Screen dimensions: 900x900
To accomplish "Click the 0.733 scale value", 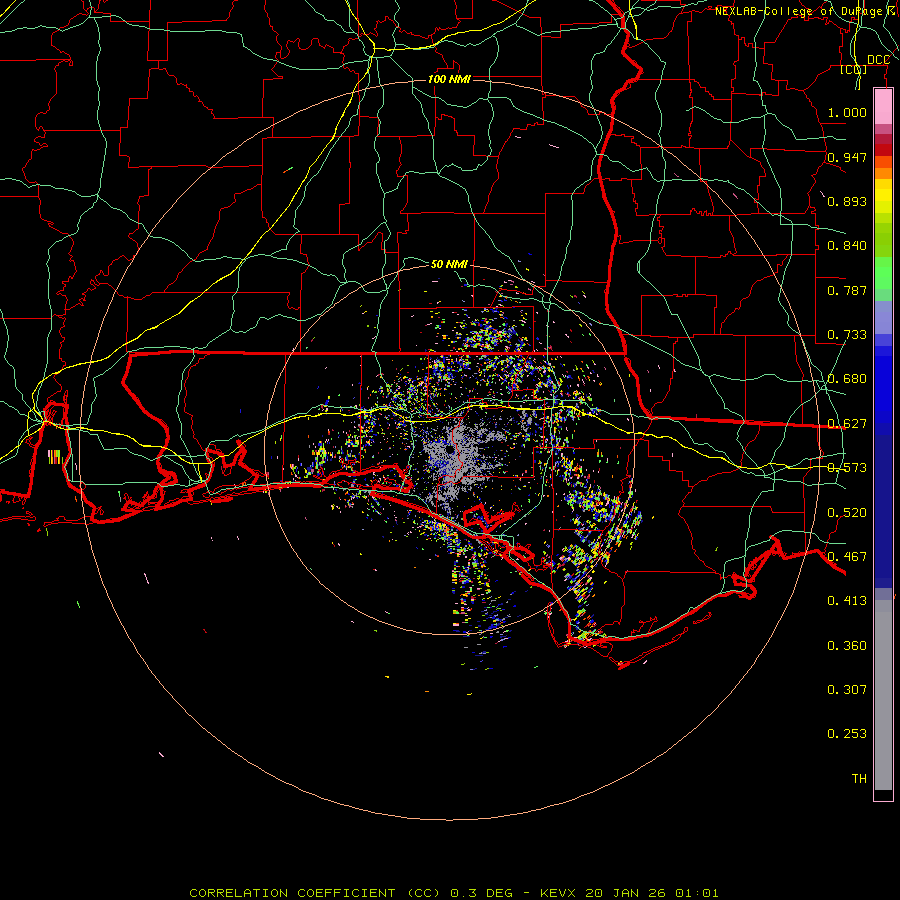I will pos(847,335).
